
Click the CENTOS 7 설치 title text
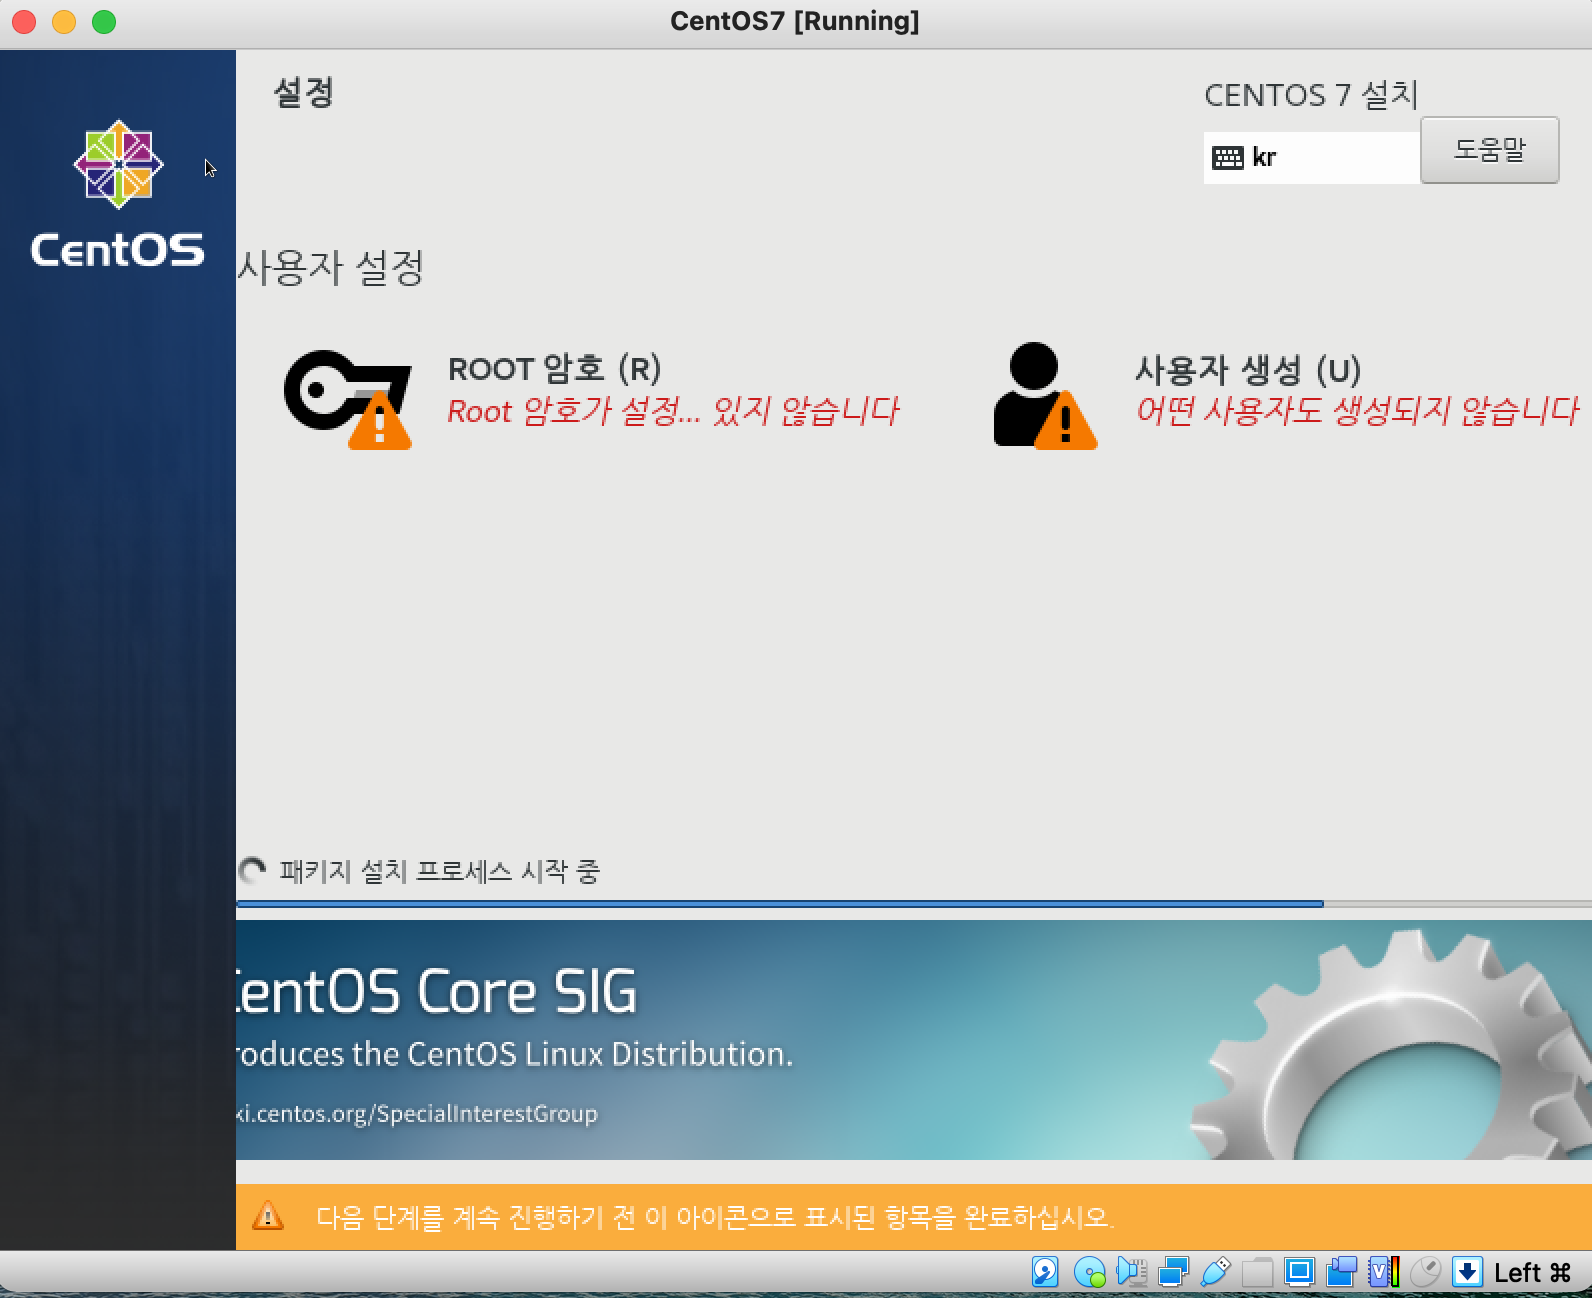[1311, 95]
